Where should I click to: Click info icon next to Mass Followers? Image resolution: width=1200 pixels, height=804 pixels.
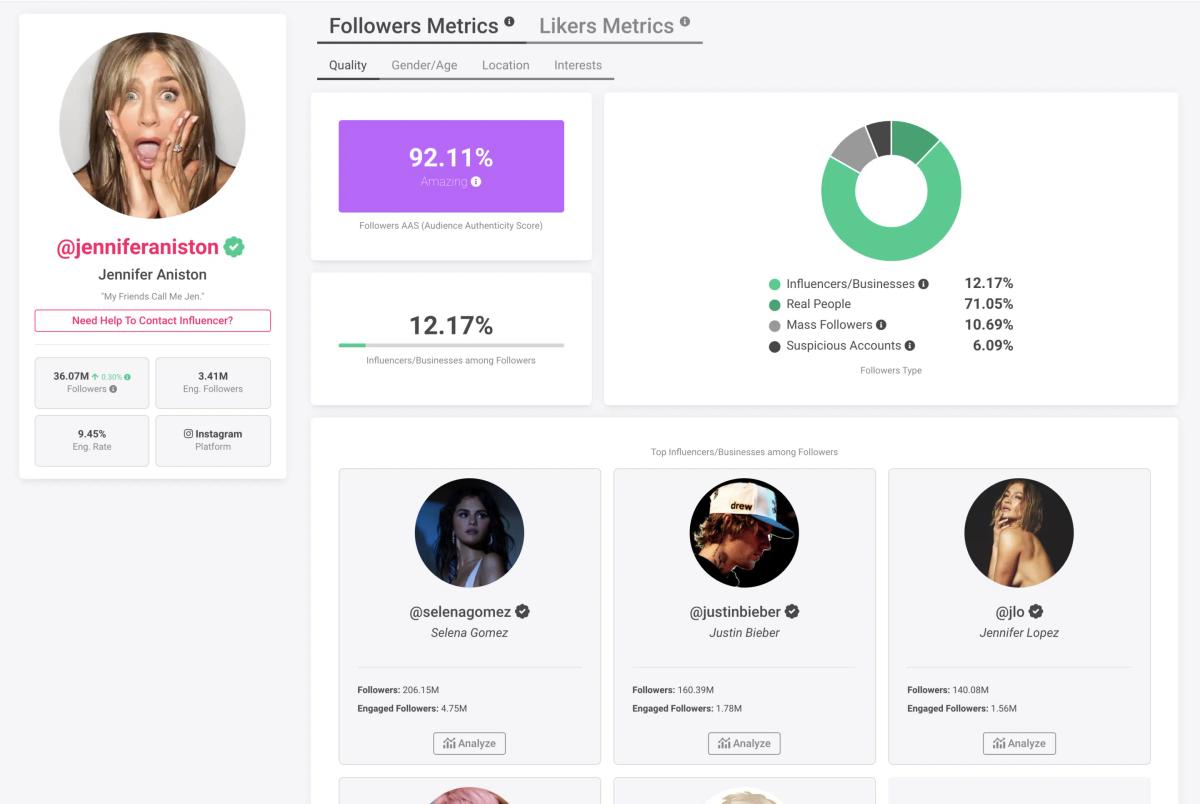click(881, 325)
